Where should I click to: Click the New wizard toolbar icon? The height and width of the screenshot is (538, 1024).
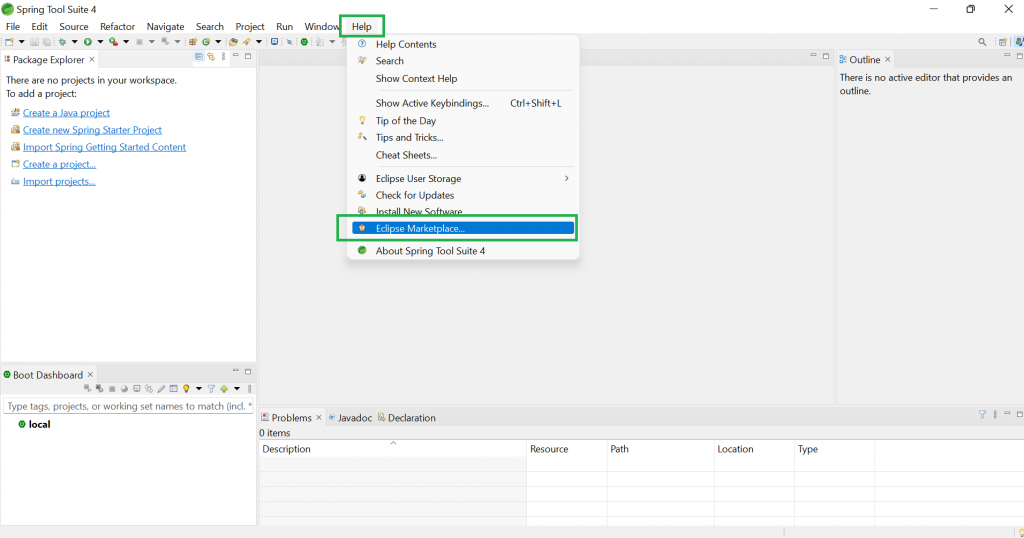coord(9,42)
